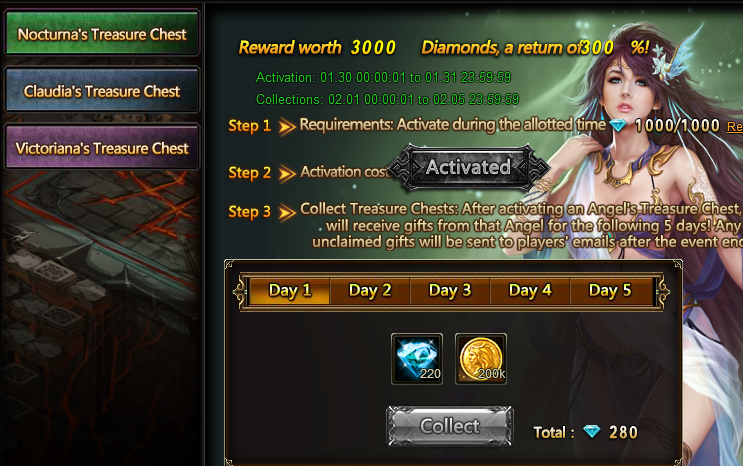Open Claudia's Treasure Chest
The height and width of the screenshot is (466, 743).
(x=102, y=91)
